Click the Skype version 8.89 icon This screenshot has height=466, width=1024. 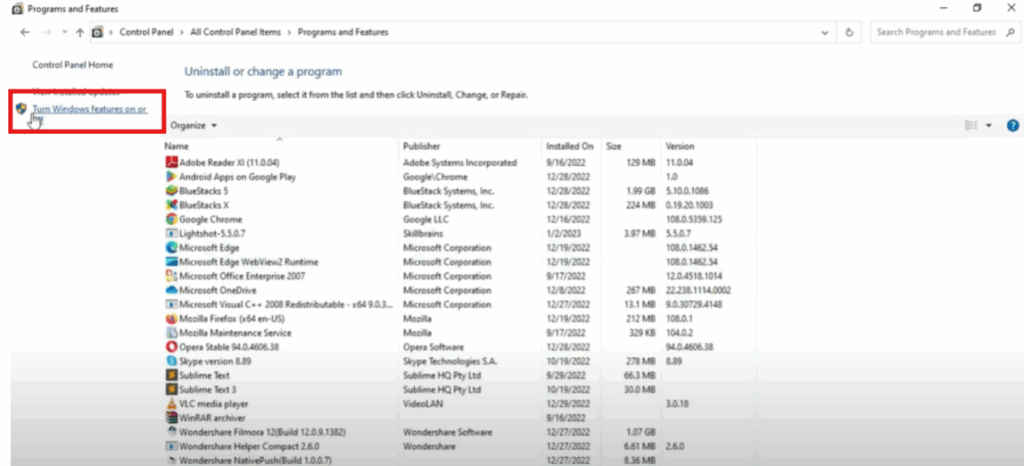[171, 360]
